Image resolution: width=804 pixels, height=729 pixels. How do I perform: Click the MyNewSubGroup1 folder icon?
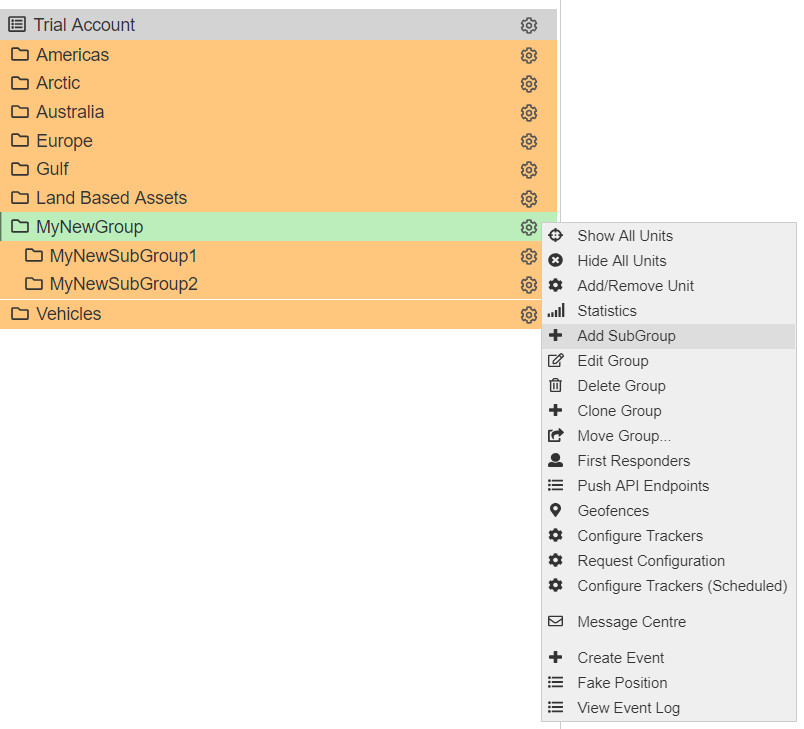click(34, 255)
